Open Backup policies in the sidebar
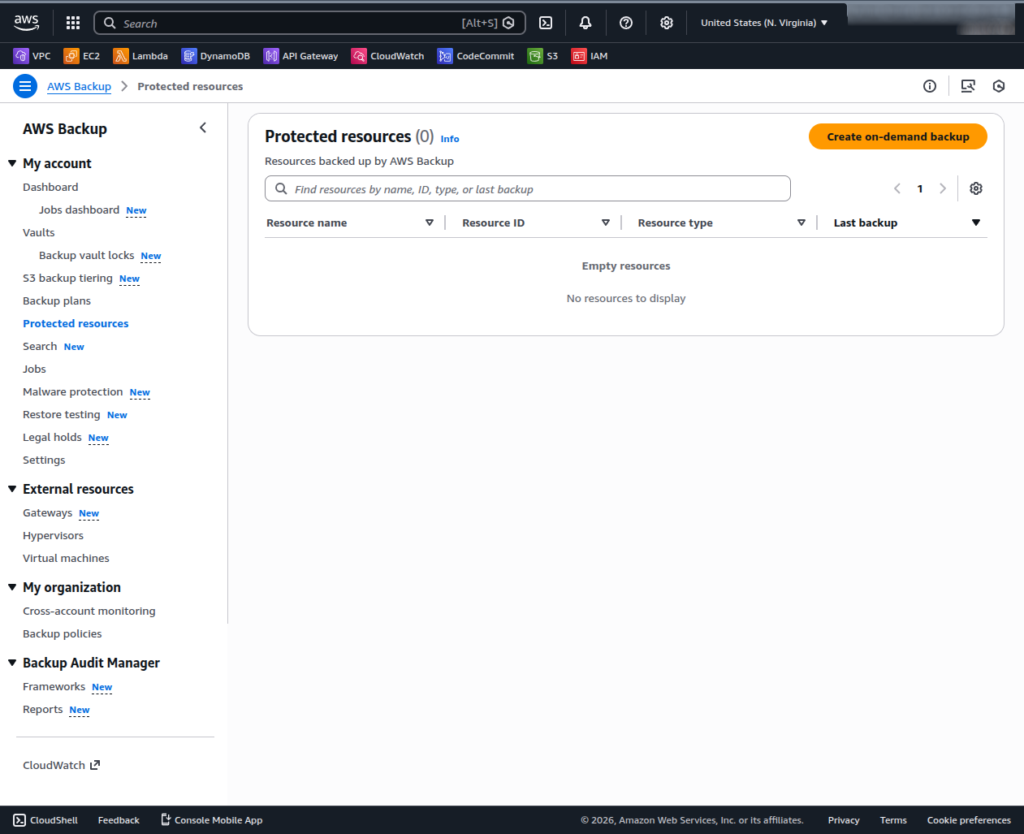This screenshot has height=834, width=1024. coord(62,634)
